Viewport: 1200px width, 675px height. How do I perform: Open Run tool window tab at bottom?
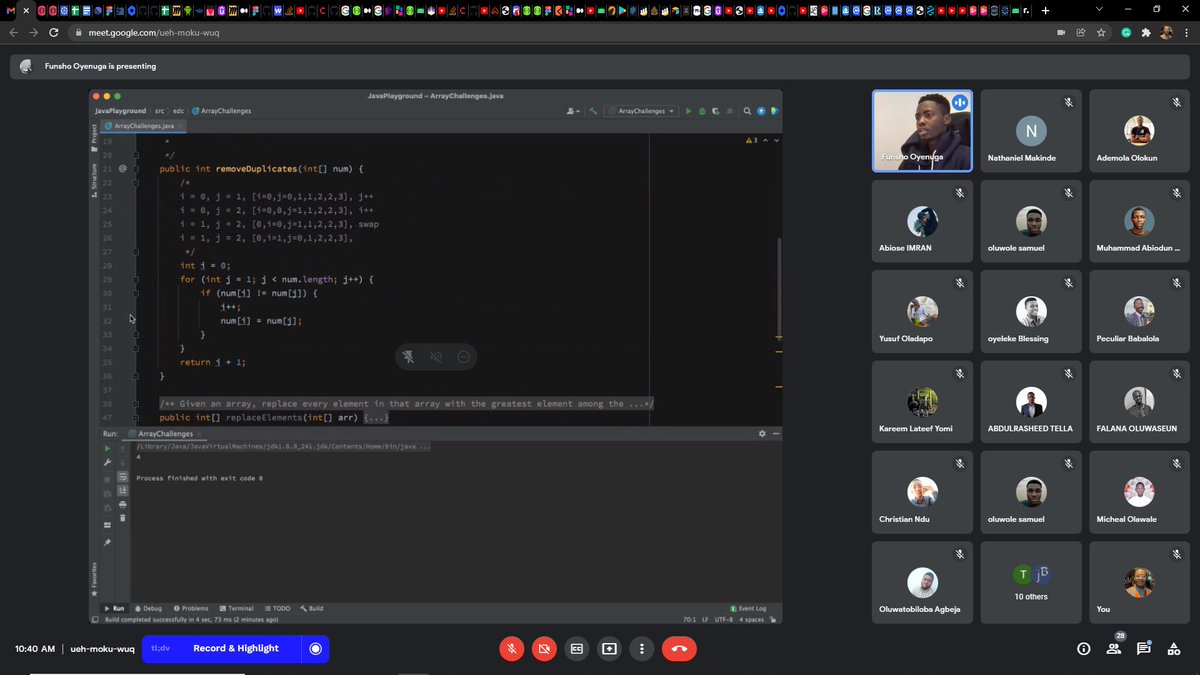114,608
